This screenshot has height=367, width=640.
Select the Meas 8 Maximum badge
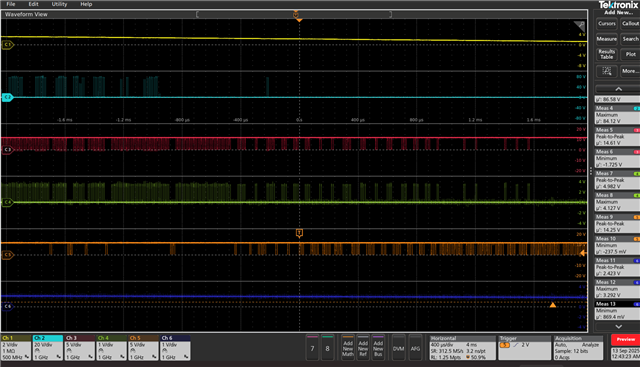617,202
